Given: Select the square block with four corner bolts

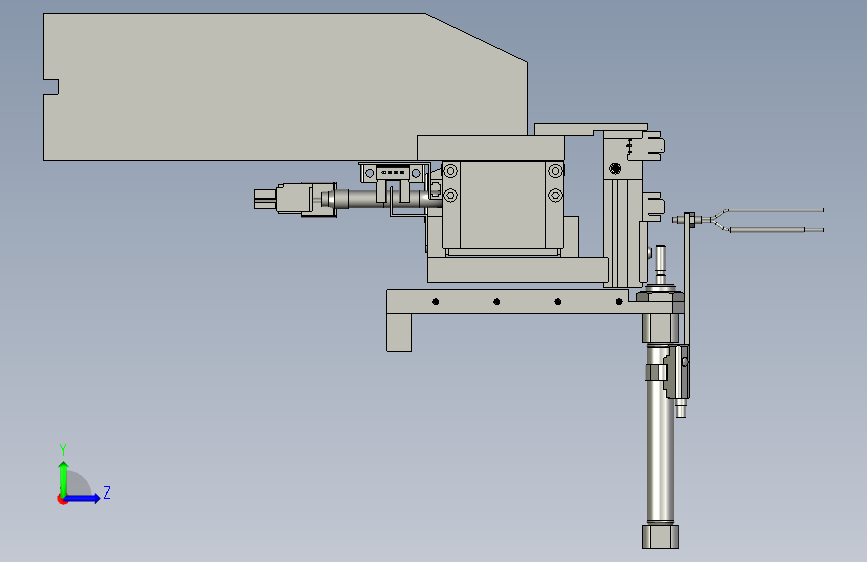Looking at the screenshot, I should pos(503,205).
